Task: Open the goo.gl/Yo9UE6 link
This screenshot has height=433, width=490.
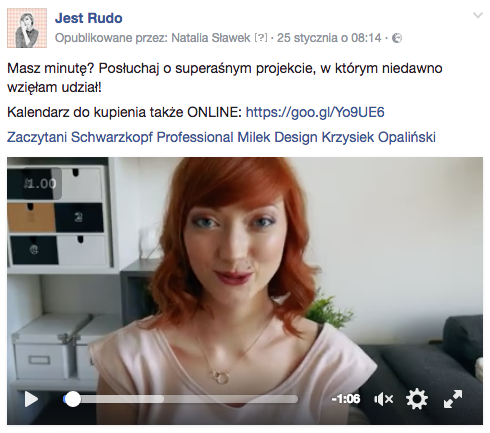Action: (x=315, y=112)
